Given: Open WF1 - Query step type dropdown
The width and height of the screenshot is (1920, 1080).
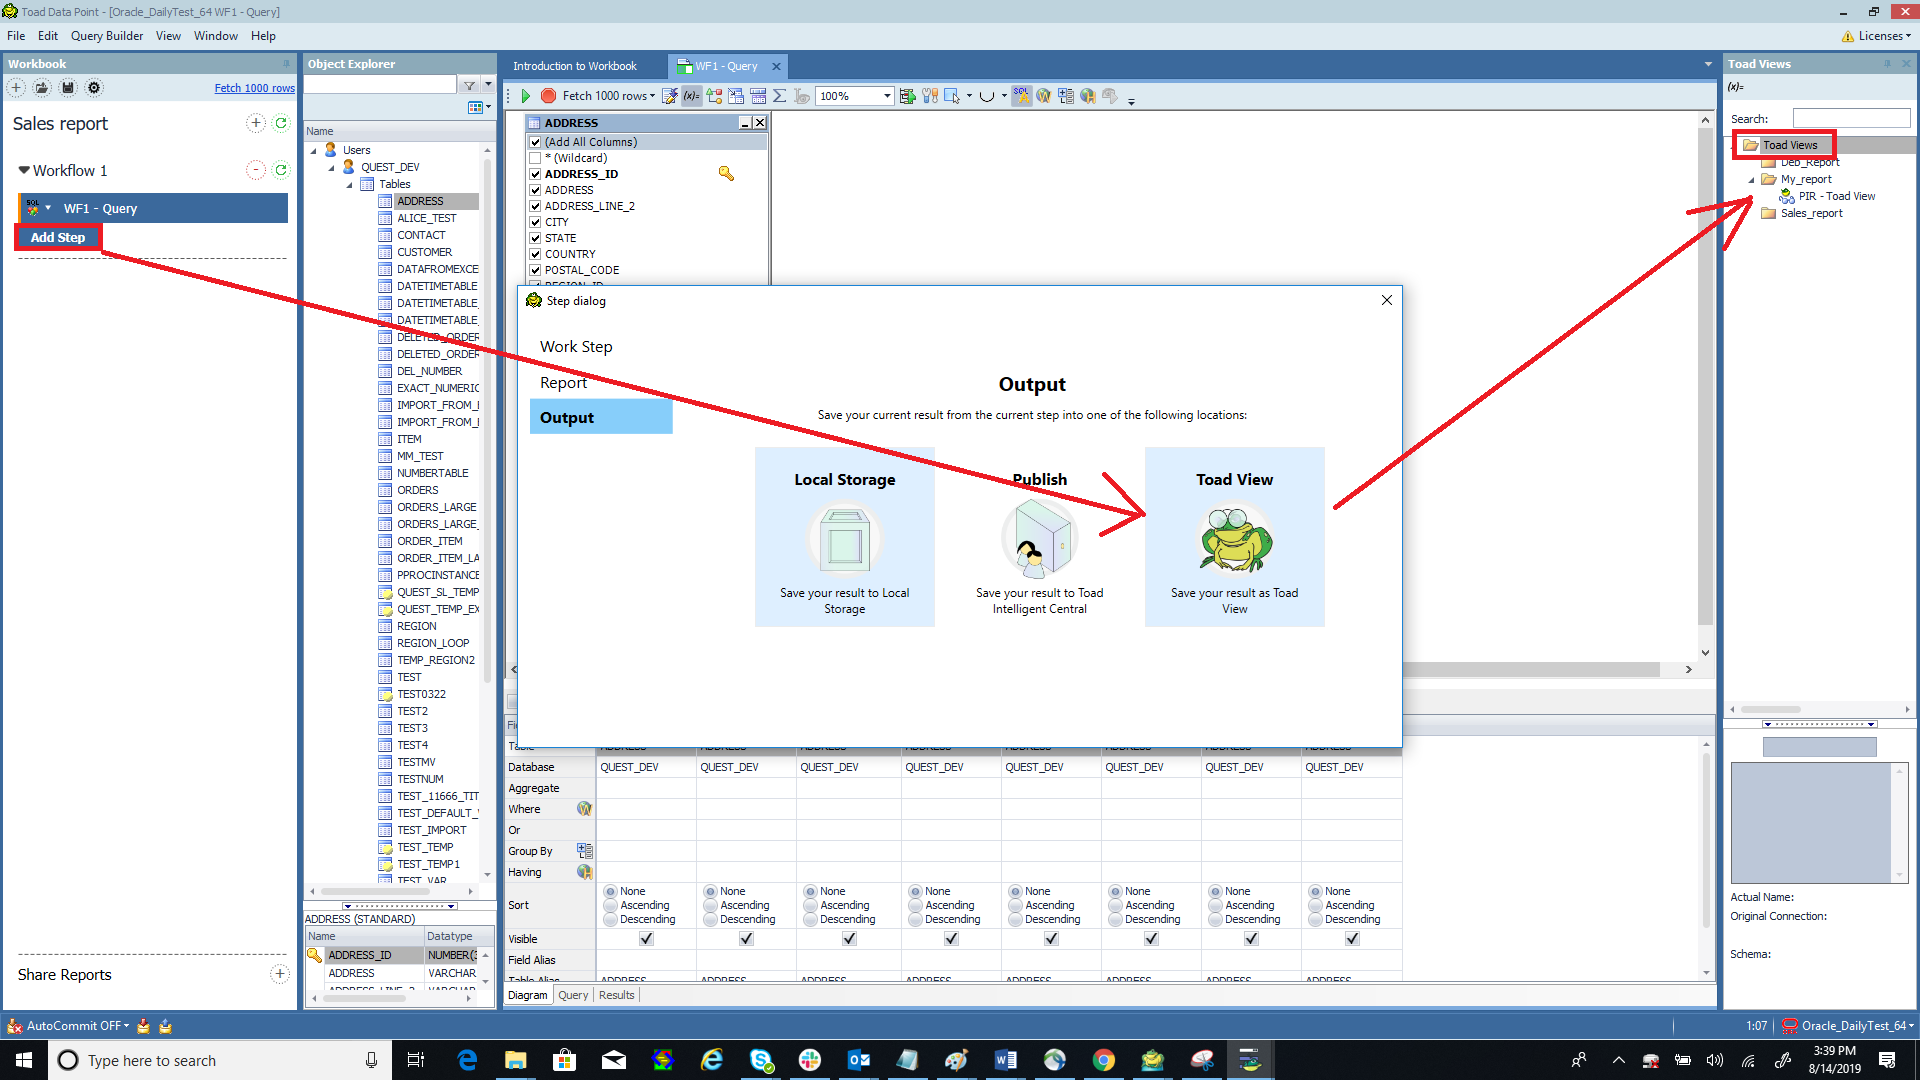Looking at the screenshot, I should (x=48, y=208).
